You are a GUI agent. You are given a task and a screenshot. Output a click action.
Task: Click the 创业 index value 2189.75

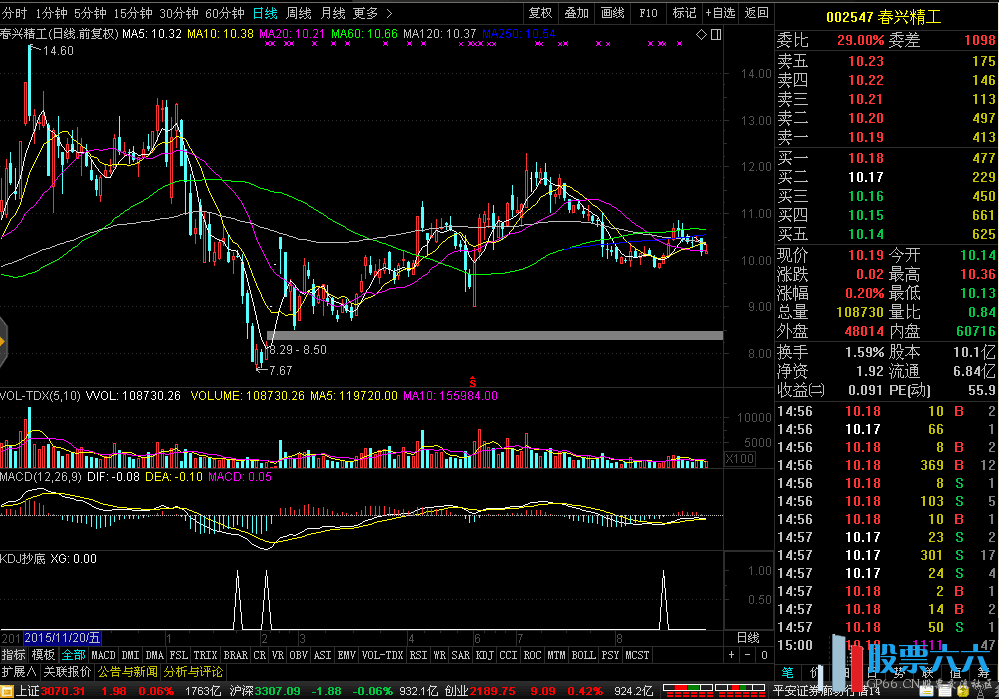(493, 691)
